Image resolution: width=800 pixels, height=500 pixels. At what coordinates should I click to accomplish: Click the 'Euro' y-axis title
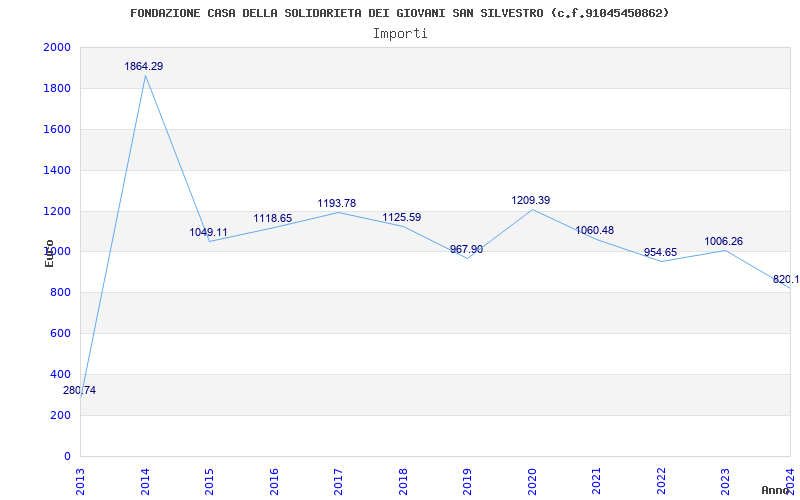click(x=49, y=254)
